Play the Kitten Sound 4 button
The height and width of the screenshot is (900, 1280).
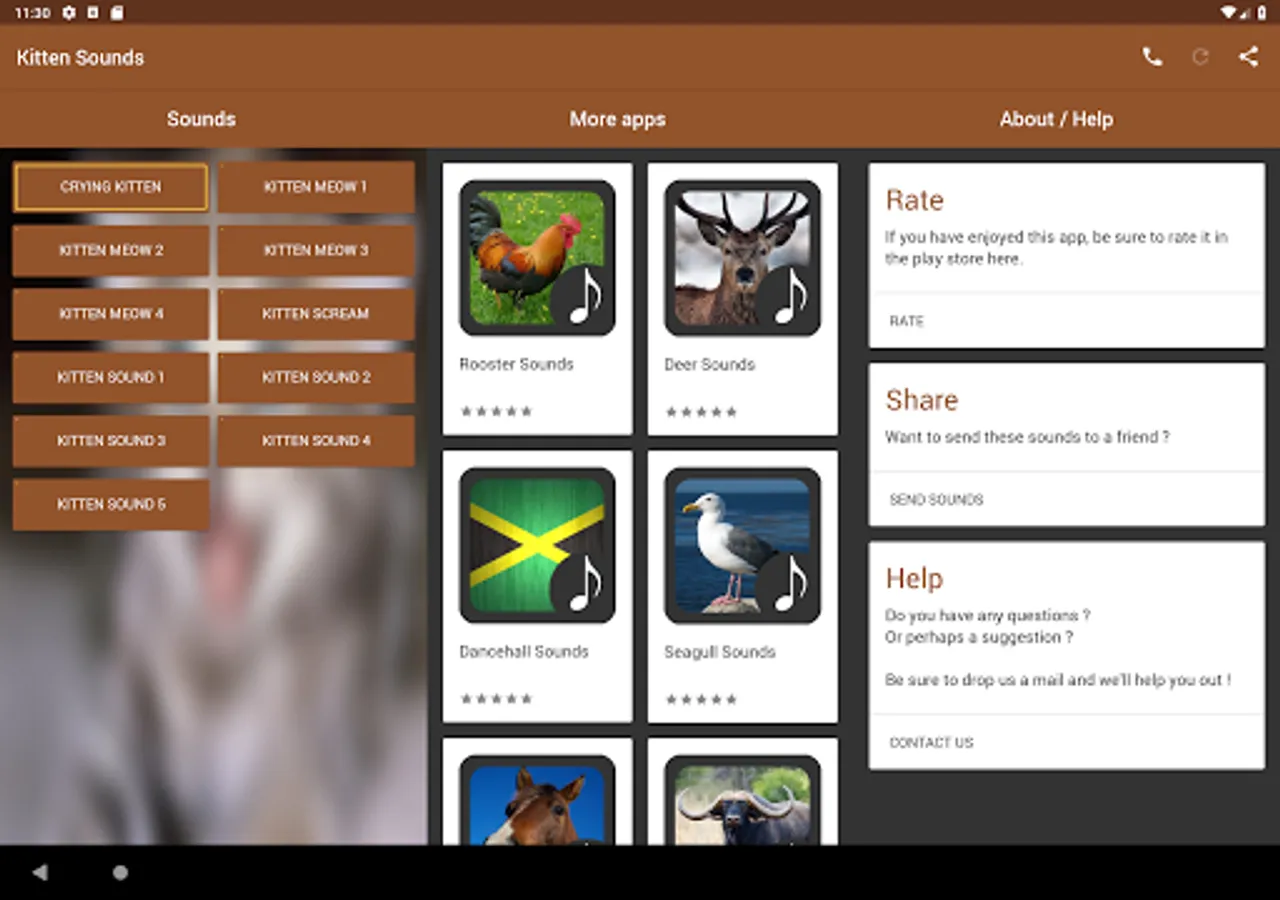[316, 441]
